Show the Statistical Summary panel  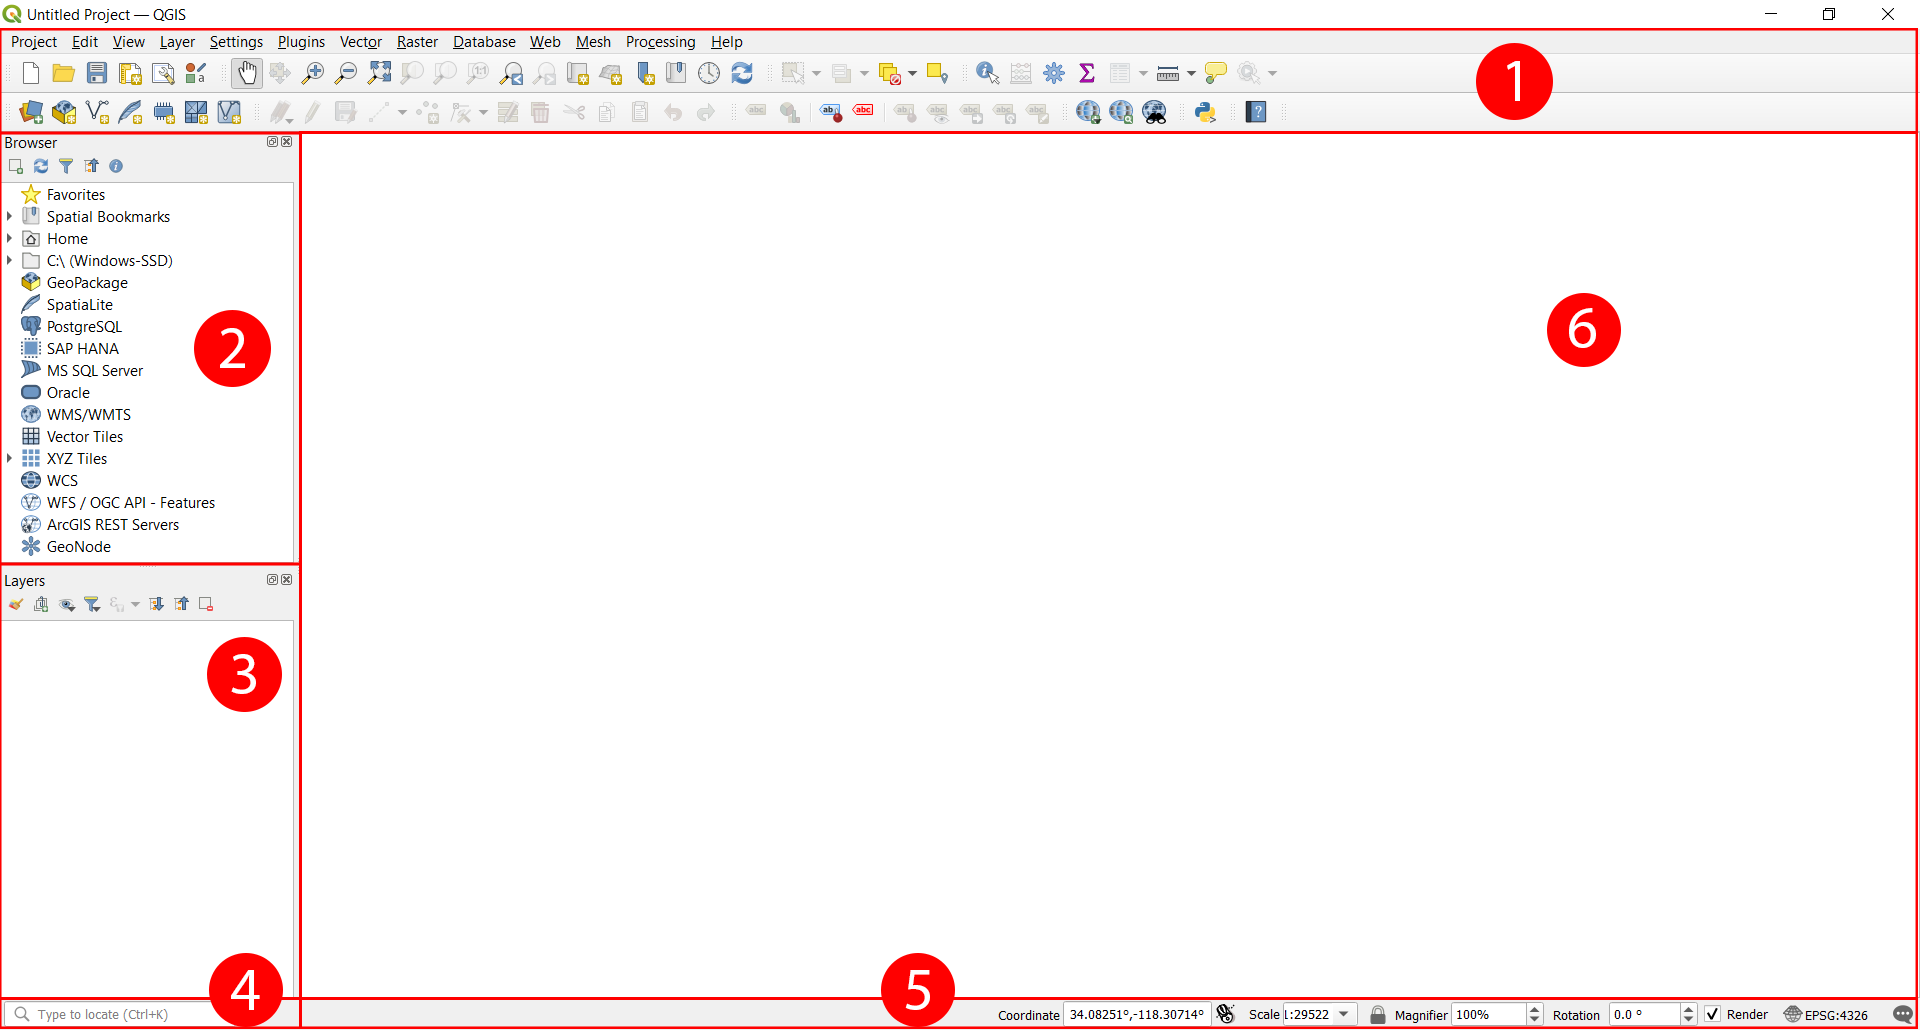(x=1088, y=72)
